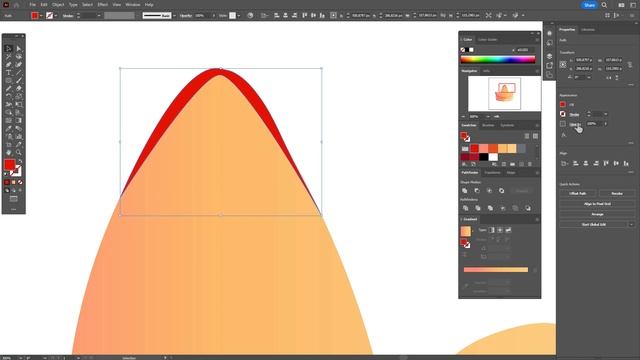The width and height of the screenshot is (640, 360).
Task: Open the File menu
Action: [33, 5]
